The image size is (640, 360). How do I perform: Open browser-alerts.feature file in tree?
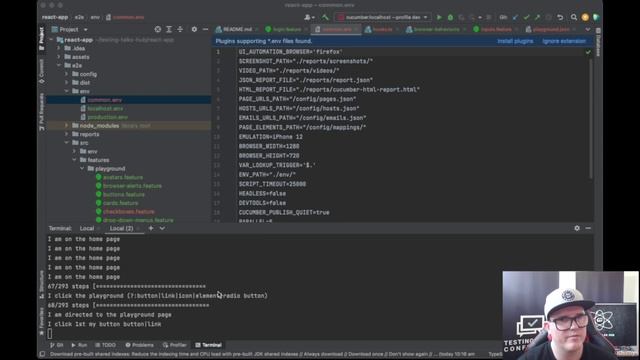click(132, 186)
